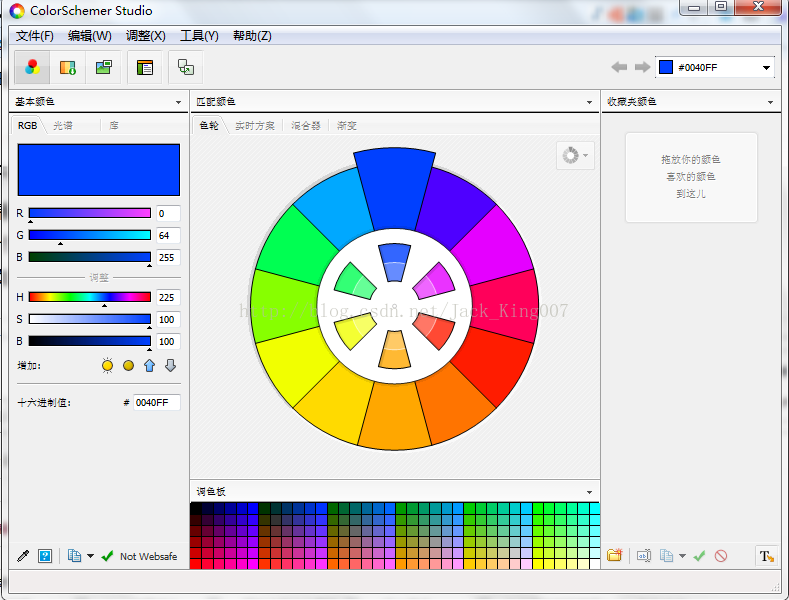This screenshot has height=600, width=789.
Task: Select the yellow inner wheel segment
Action: point(354,331)
